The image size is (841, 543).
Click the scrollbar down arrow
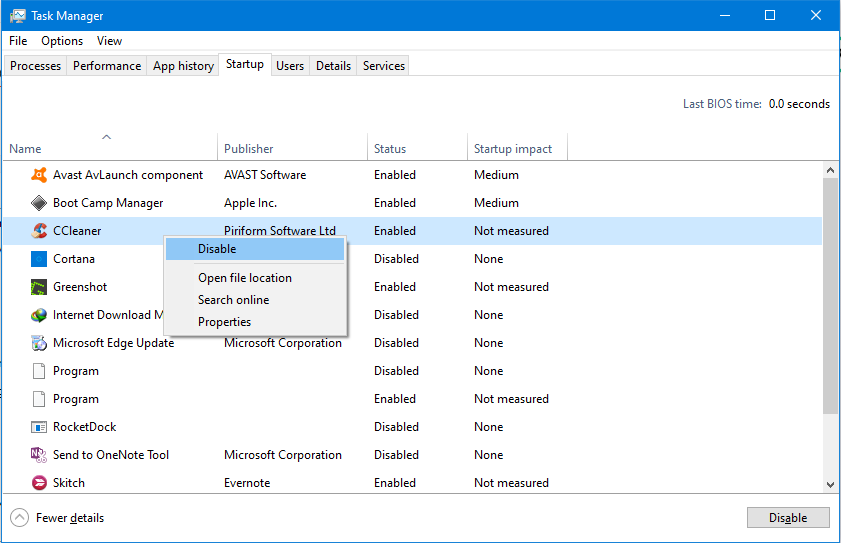[x=830, y=485]
